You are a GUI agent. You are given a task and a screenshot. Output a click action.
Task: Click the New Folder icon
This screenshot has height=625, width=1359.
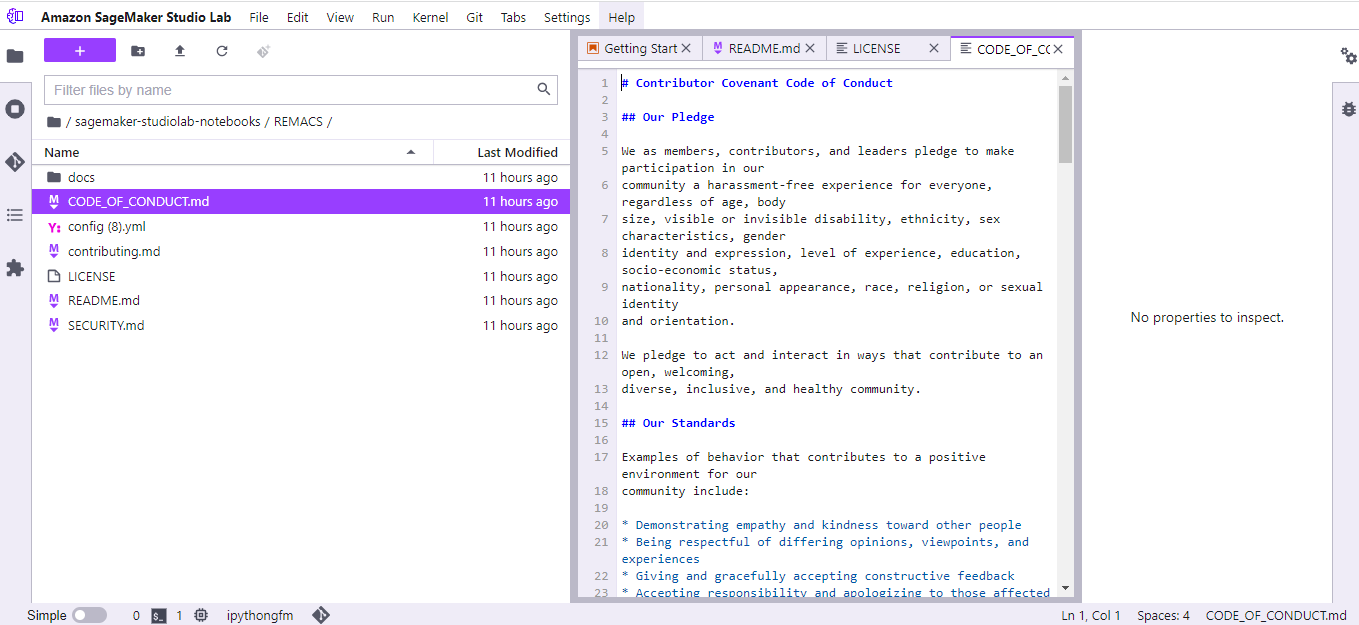click(x=138, y=51)
